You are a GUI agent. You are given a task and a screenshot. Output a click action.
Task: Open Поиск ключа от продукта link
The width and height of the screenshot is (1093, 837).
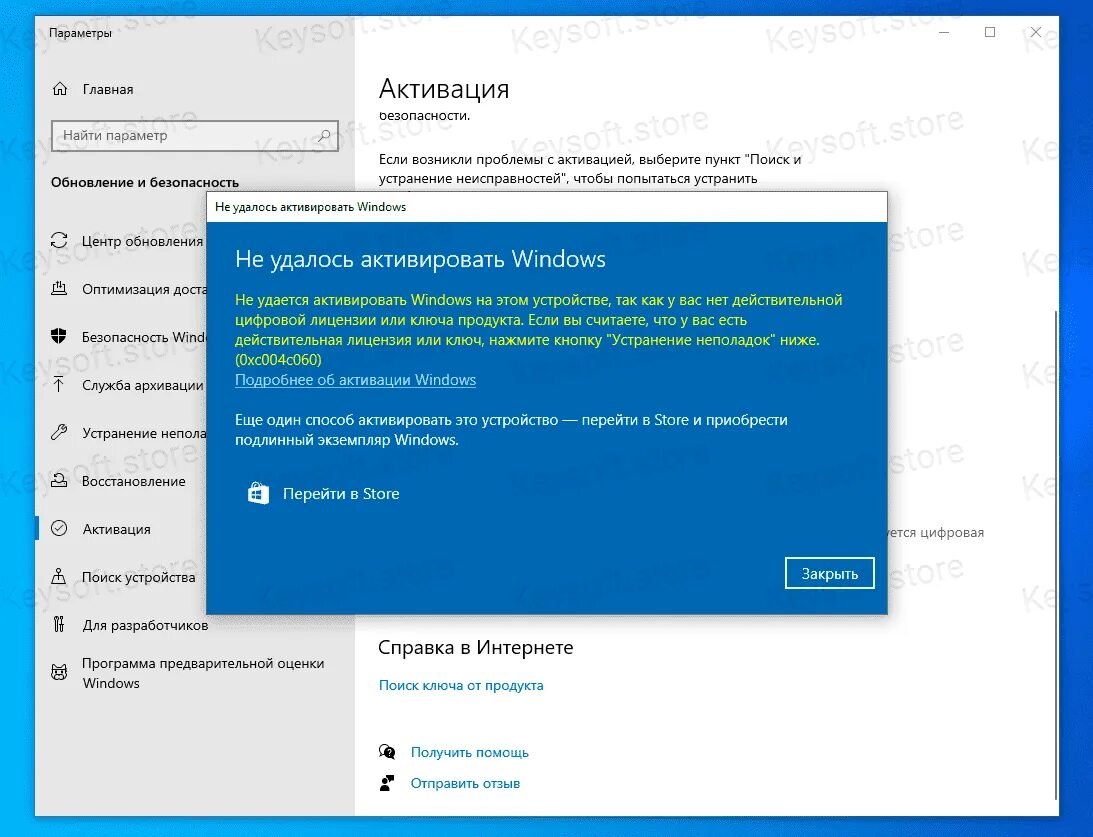tap(461, 685)
